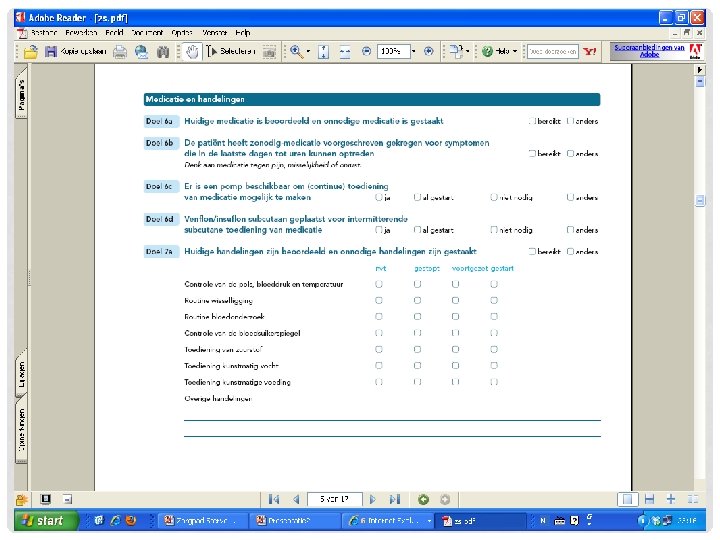This screenshot has width=720, height=540.
Task: Click the vertical scrollbar thumb
Action: click(700, 201)
